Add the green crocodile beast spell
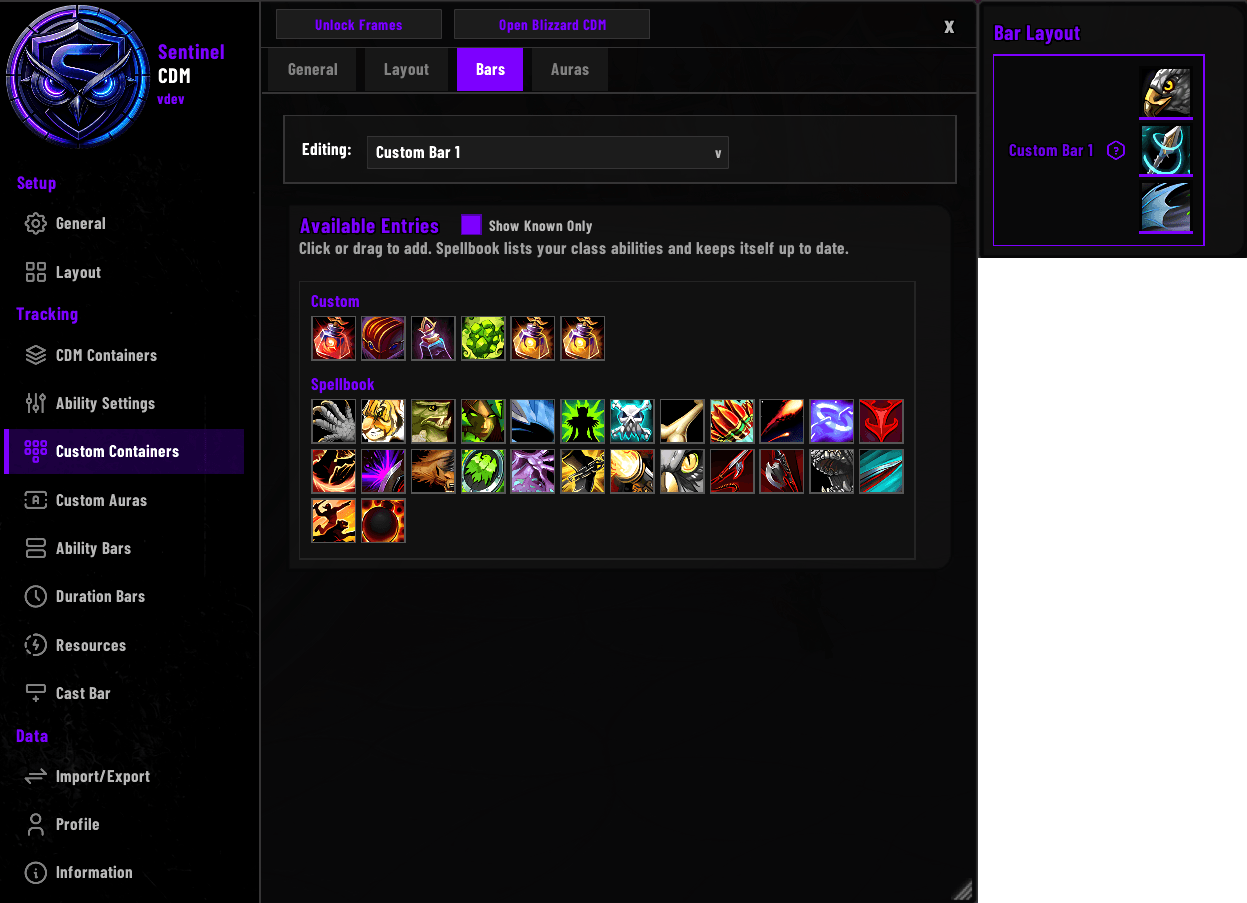Image resolution: width=1247 pixels, height=903 pixels. click(x=433, y=421)
